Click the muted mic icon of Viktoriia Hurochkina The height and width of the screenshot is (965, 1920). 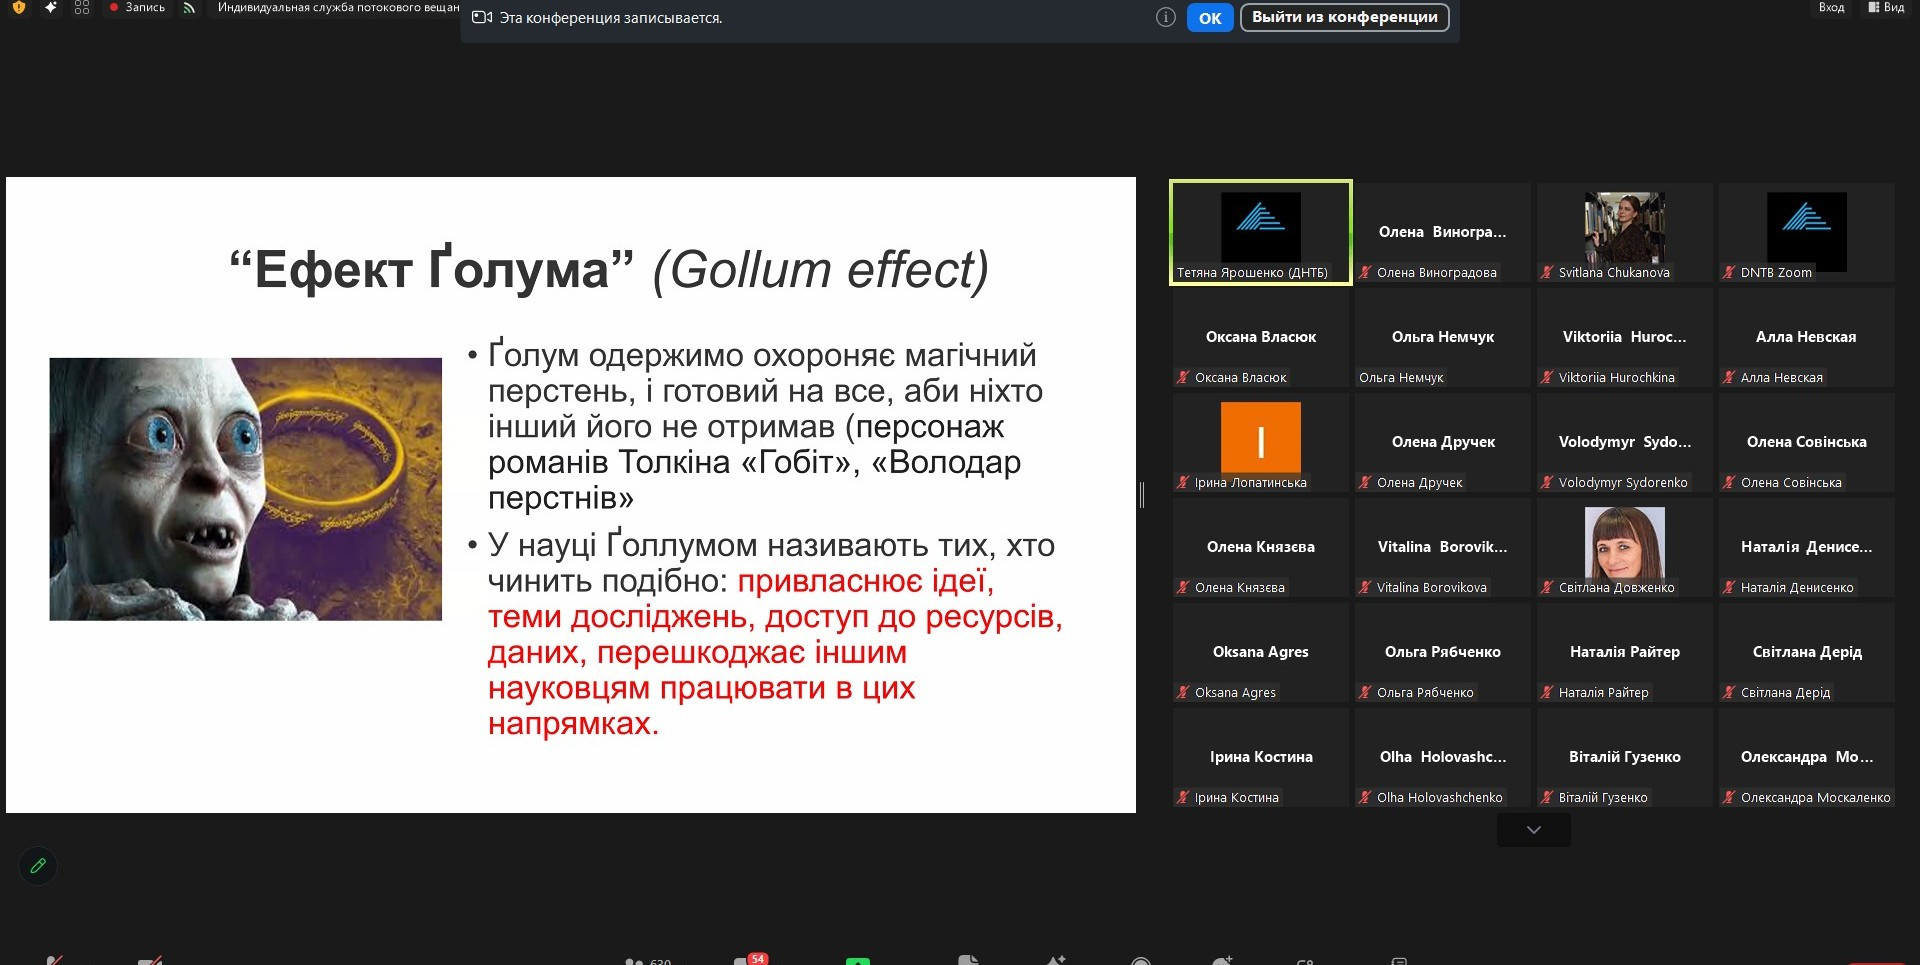tap(1547, 377)
